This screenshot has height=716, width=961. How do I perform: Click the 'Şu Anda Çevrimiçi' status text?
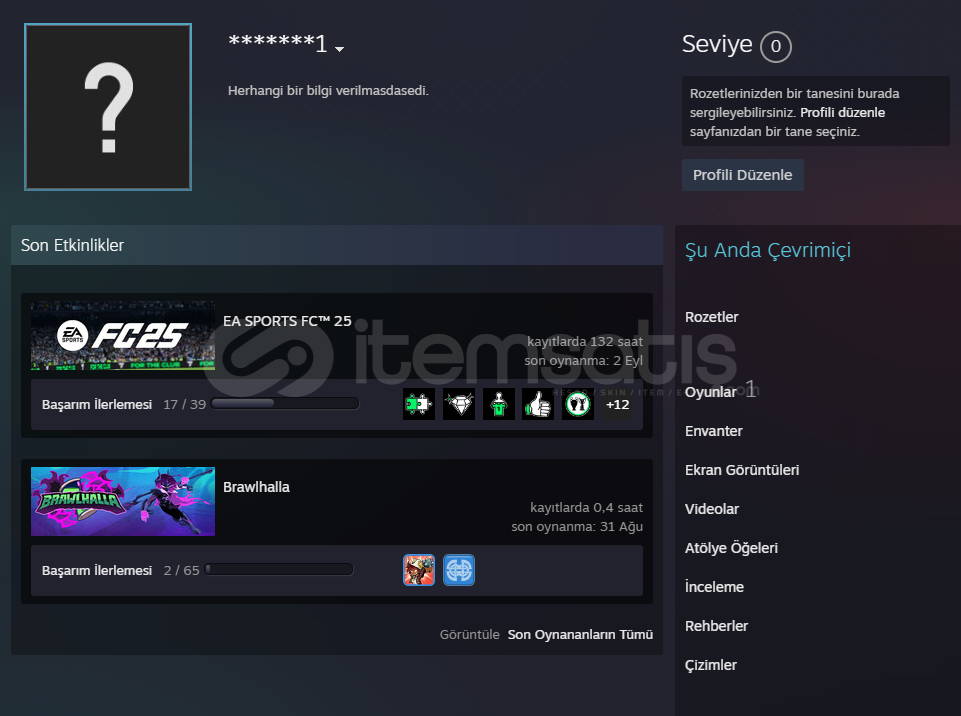[768, 250]
